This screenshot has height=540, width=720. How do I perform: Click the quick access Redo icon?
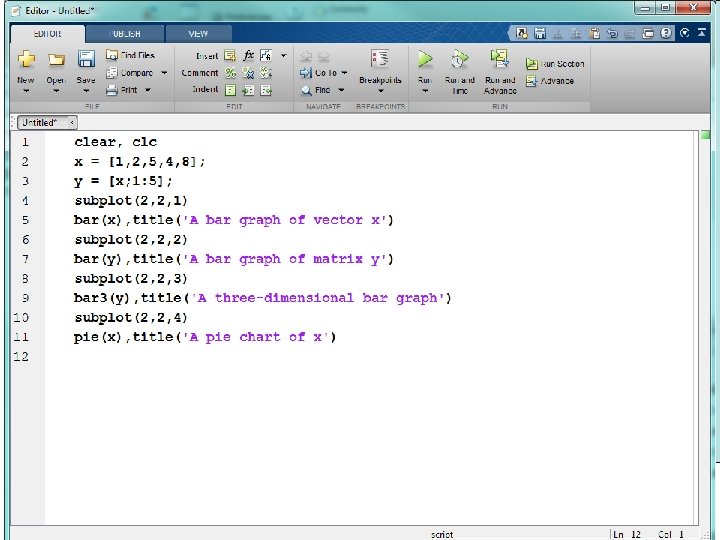(629, 33)
